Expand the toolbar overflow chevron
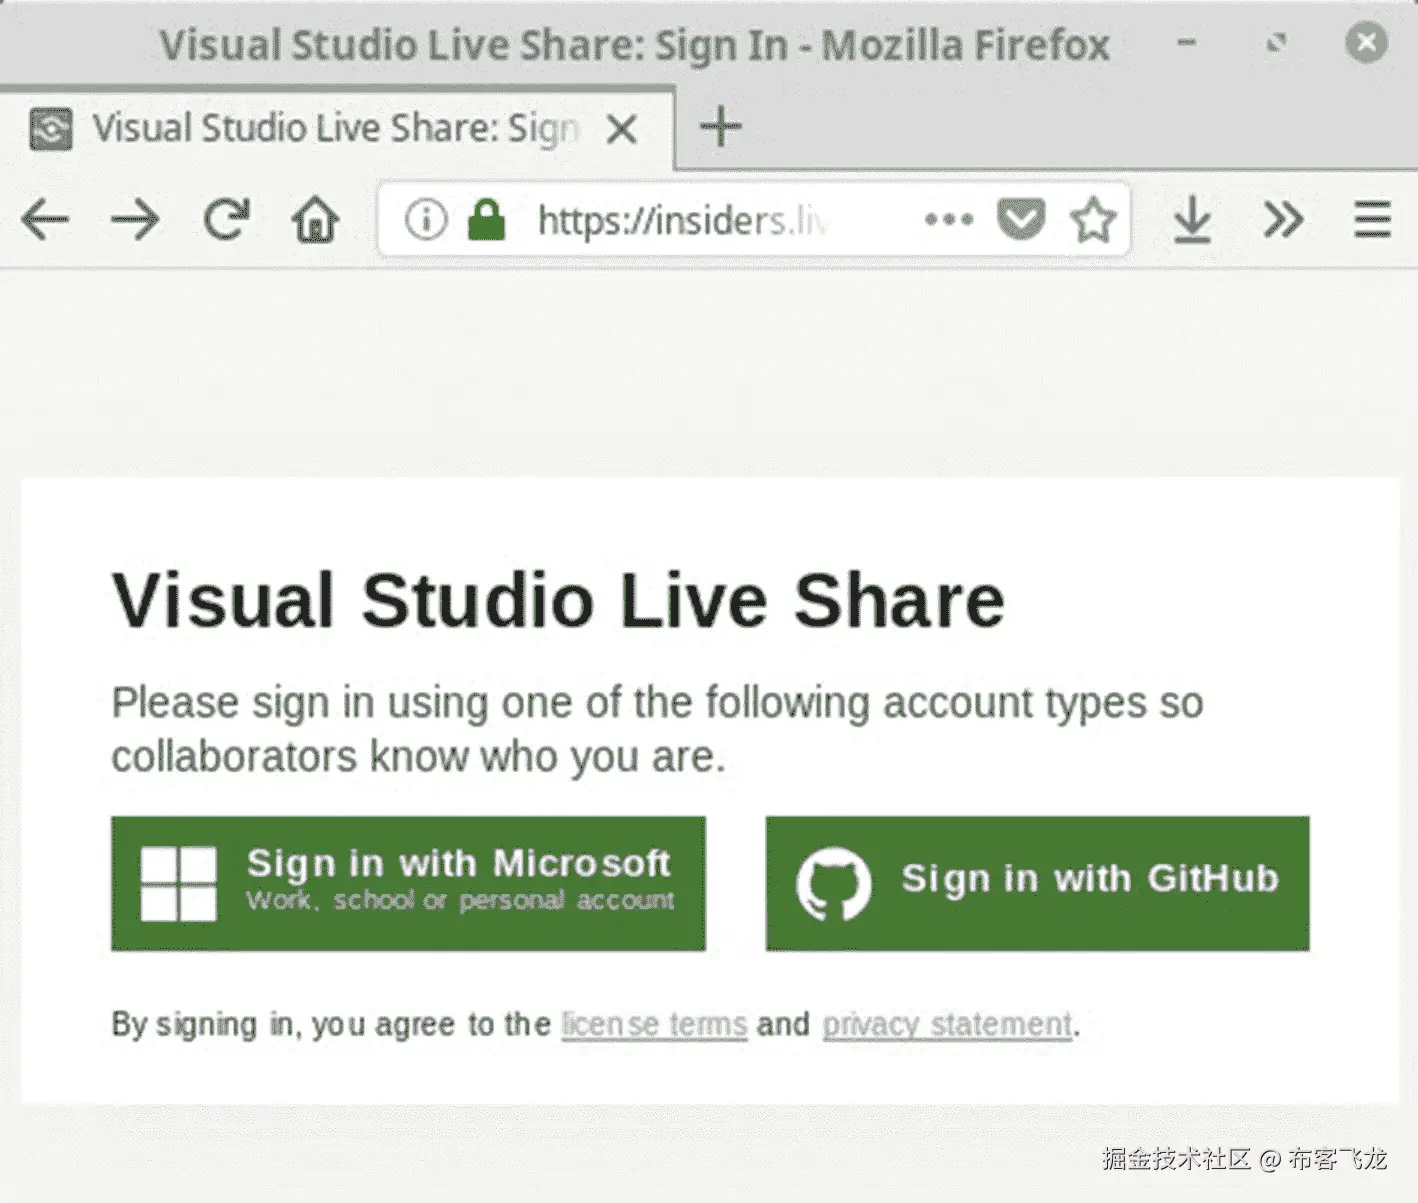The width and height of the screenshot is (1418, 1203). coord(1283,219)
